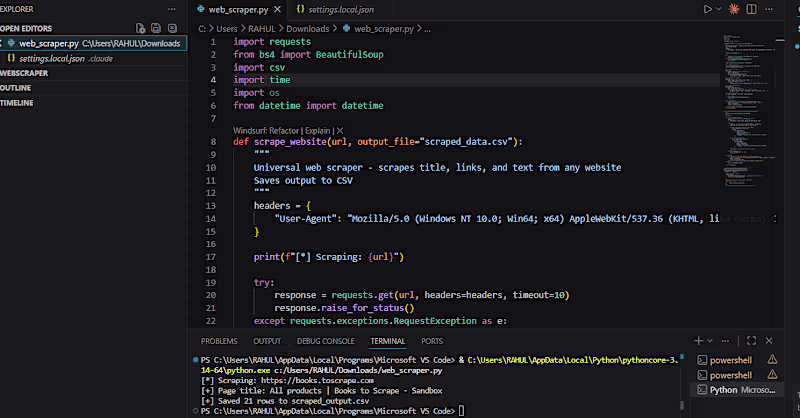Image resolution: width=800 pixels, height=418 pixels.
Task: Open the terminal panel ellipsis menu
Action: [725, 340]
